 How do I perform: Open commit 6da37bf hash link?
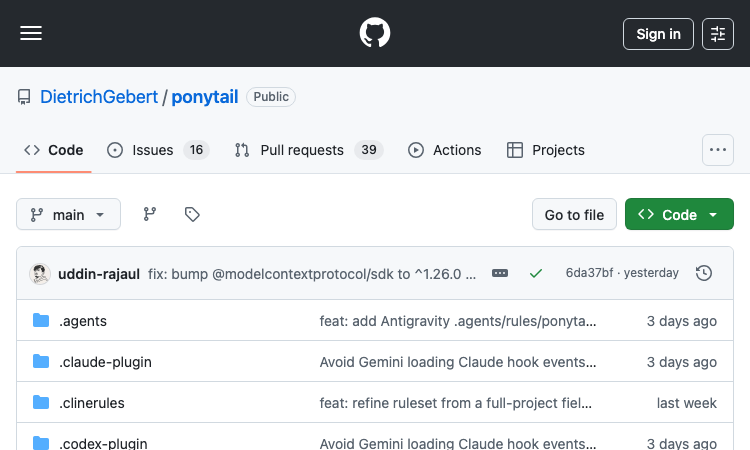tap(589, 273)
